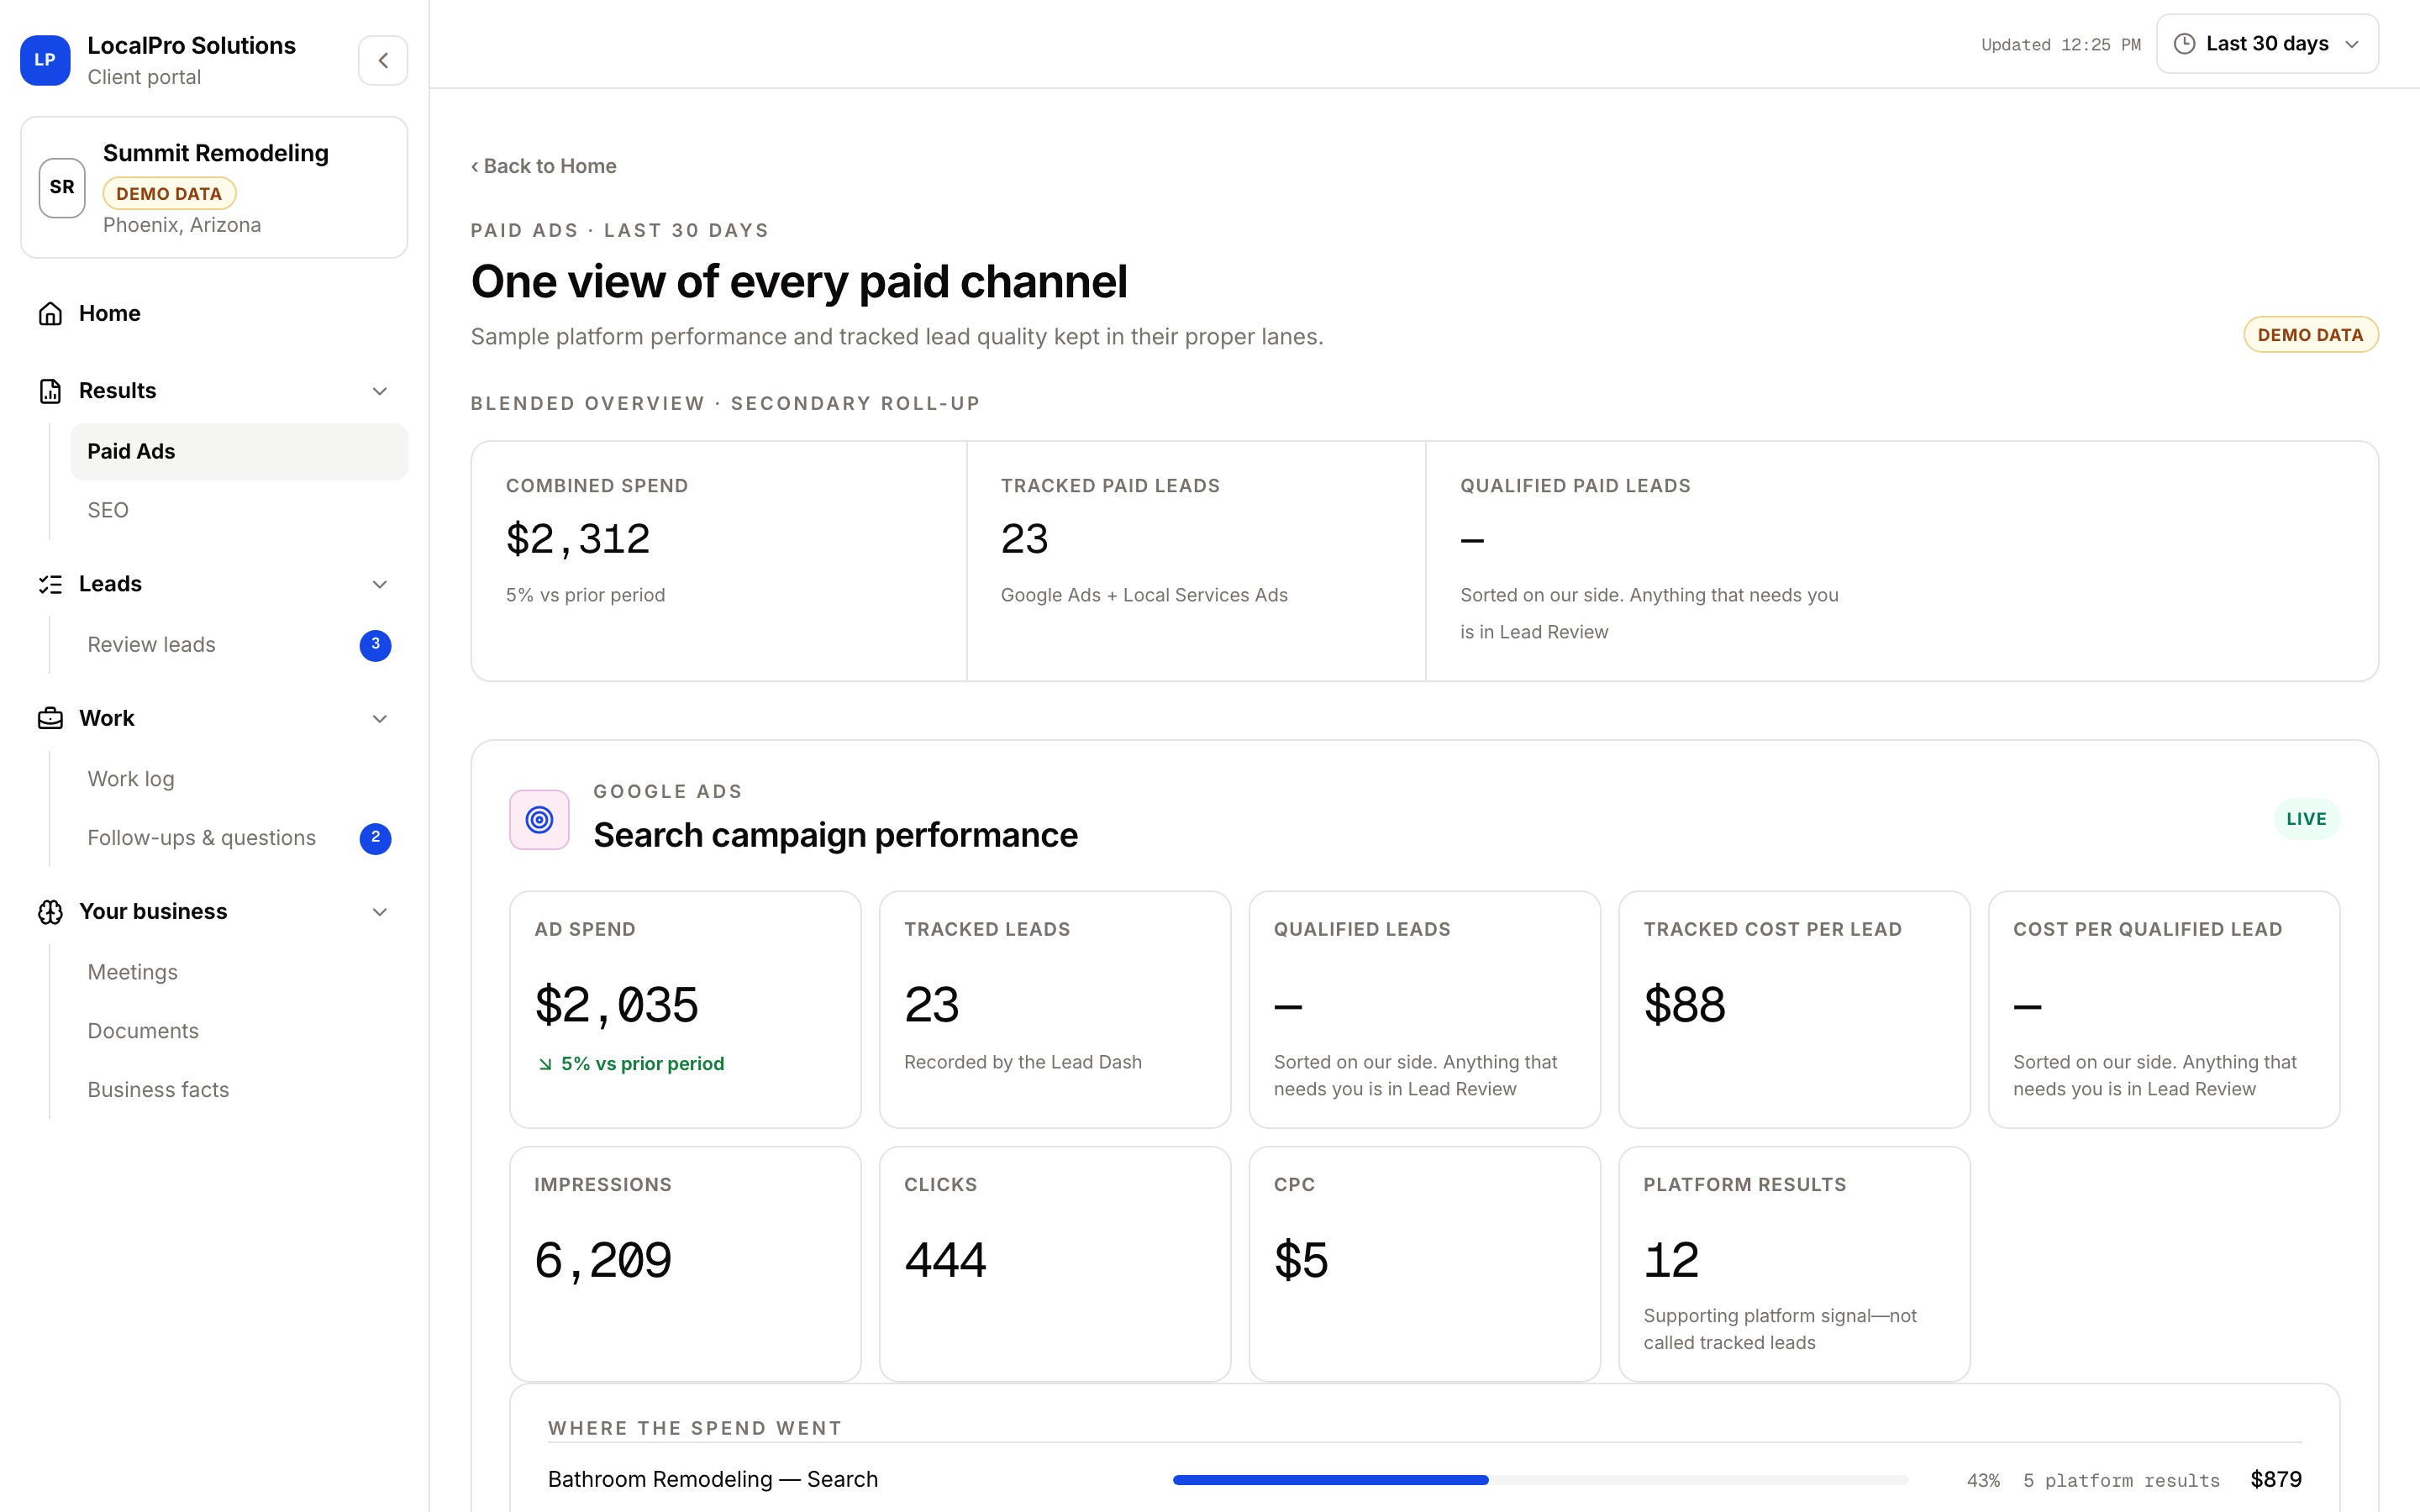Click the Results report icon

(50, 391)
